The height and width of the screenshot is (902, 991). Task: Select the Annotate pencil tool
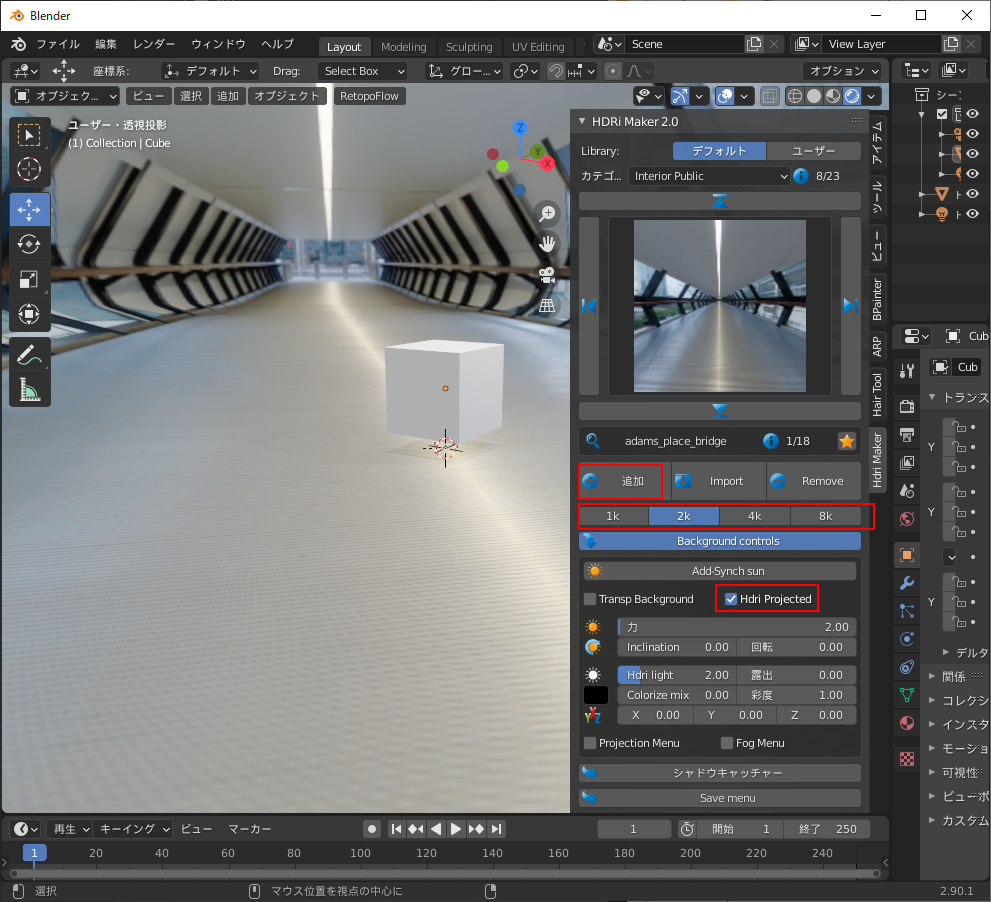[x=29, y=355]
